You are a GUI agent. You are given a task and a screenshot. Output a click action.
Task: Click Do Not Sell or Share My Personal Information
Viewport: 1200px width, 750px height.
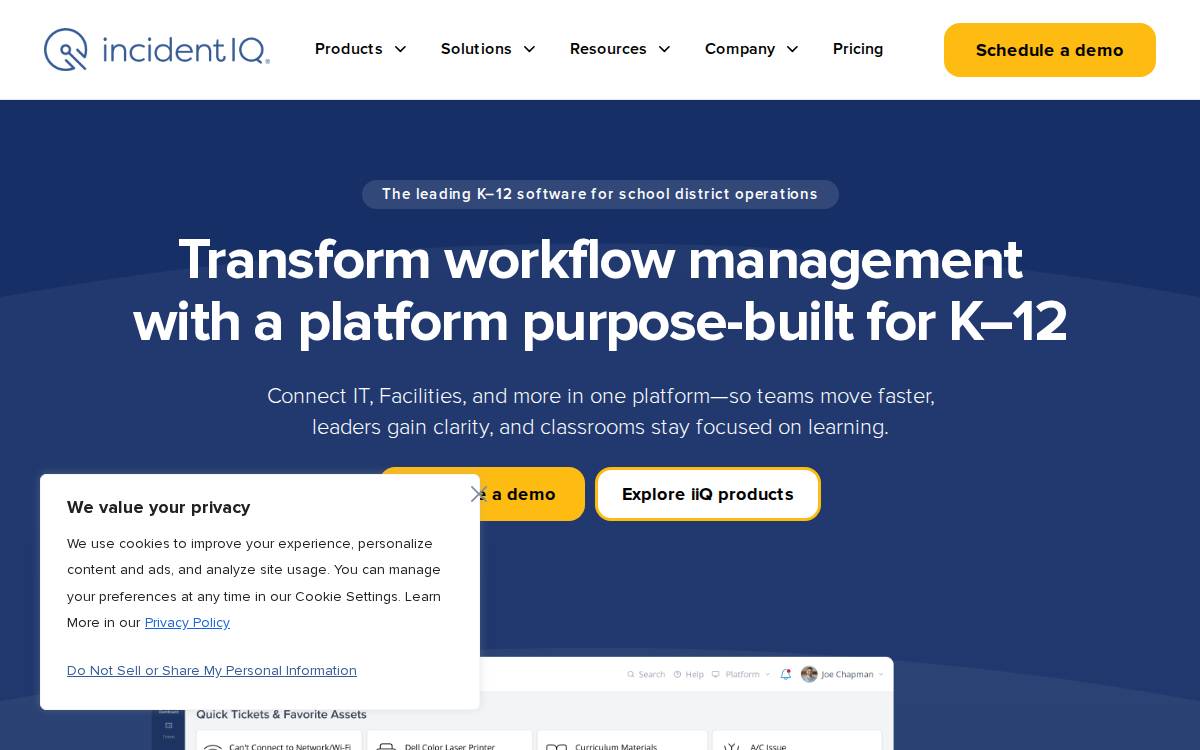tap(212, 670)
